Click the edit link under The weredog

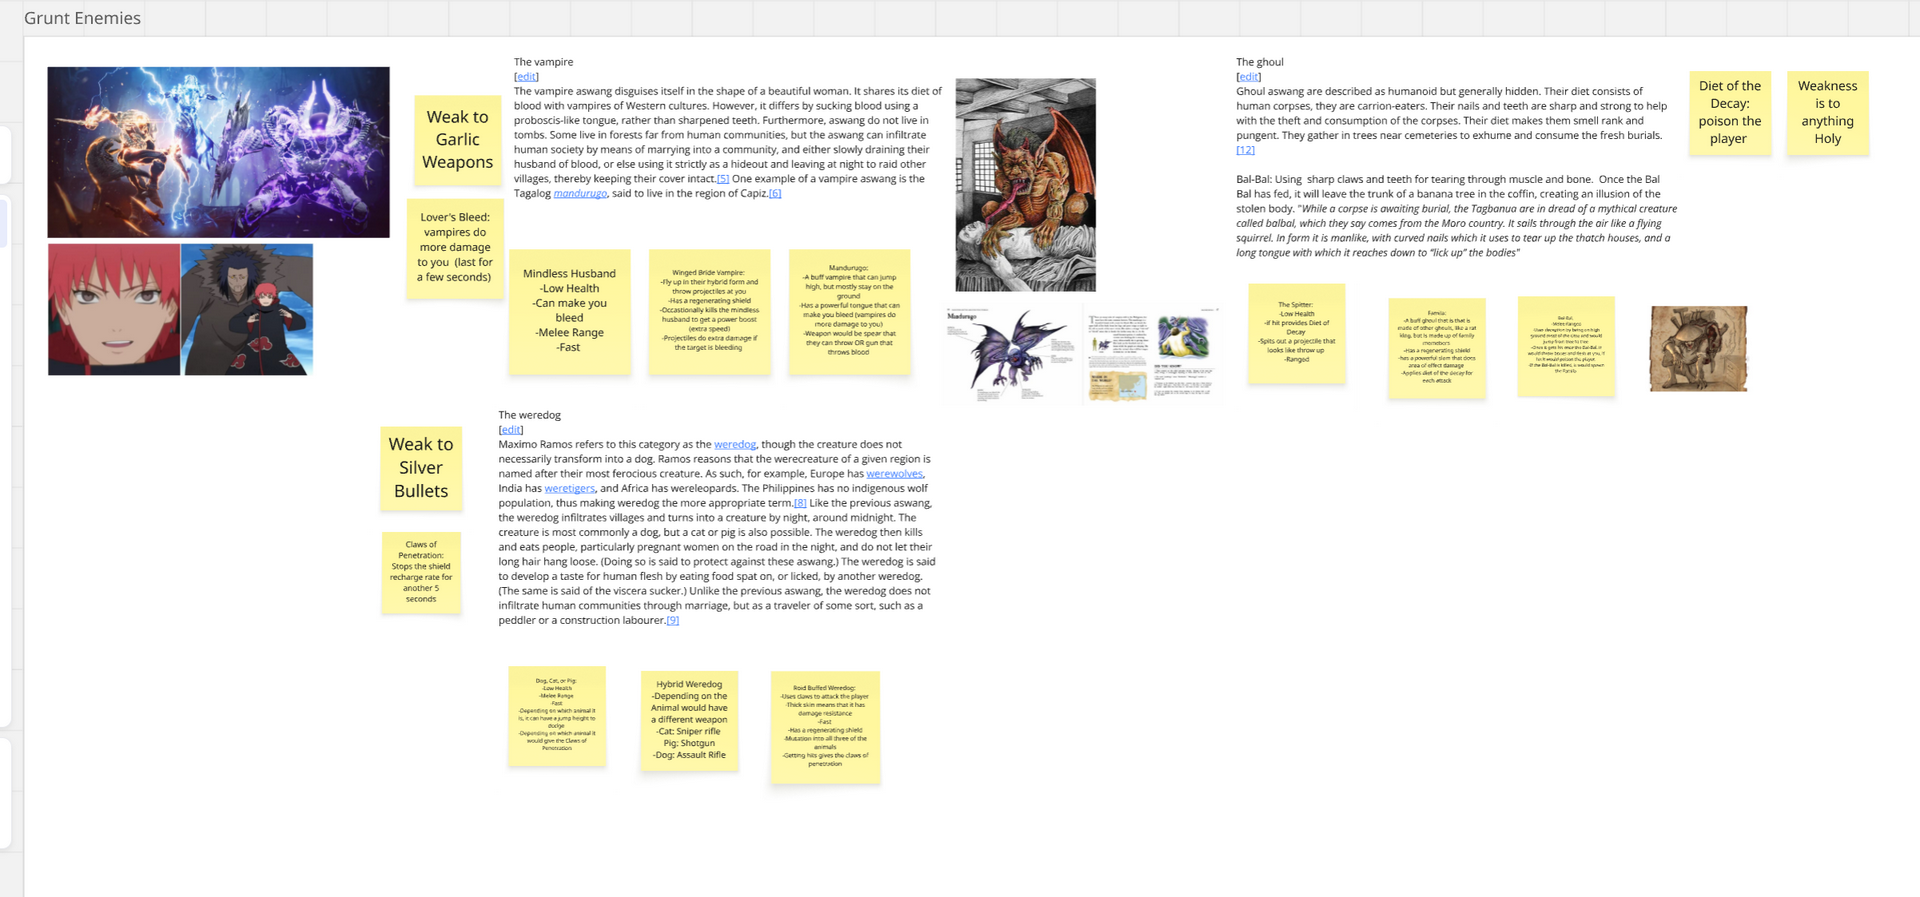(x=511, y=429)
